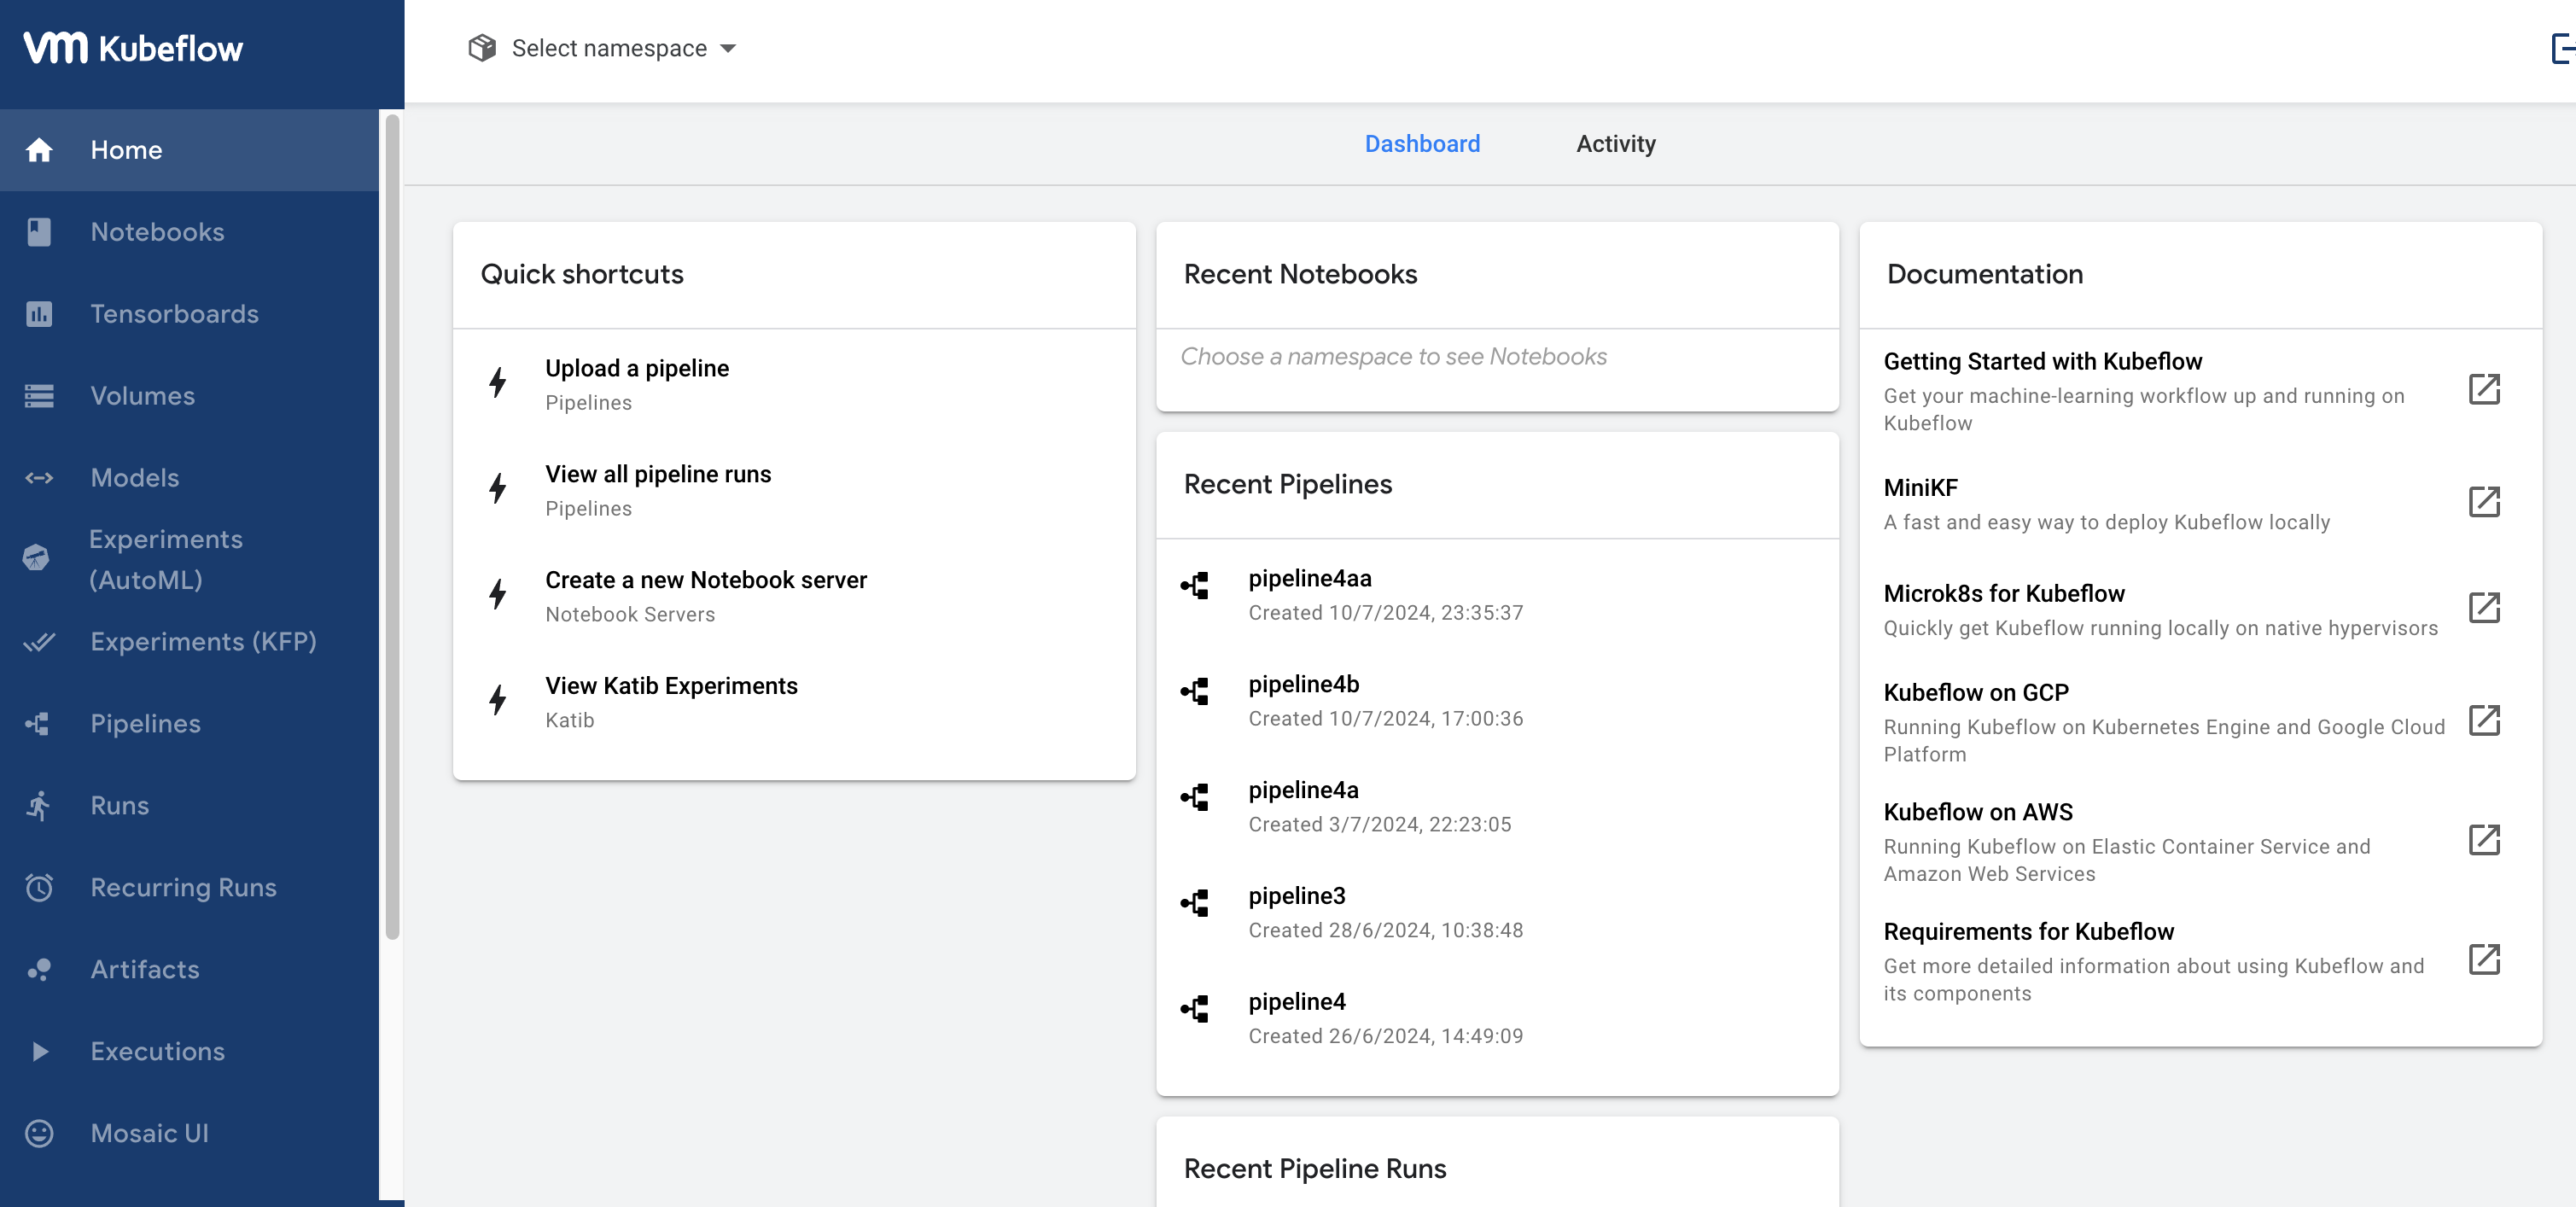Viewport: 2576px width, 1207px height.
Task: Open external link icon for Kubeflow on GCP
Action: click(2485, 721)
